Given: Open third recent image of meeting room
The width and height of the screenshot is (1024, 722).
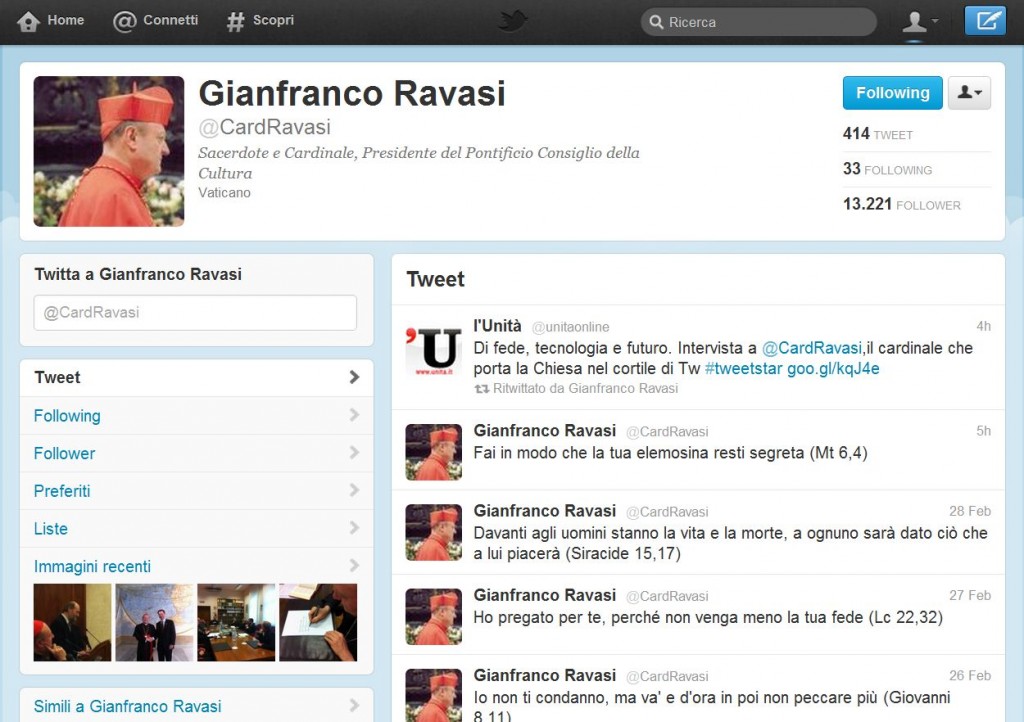Looking at the screenshot, I should (x=236, y=622).
